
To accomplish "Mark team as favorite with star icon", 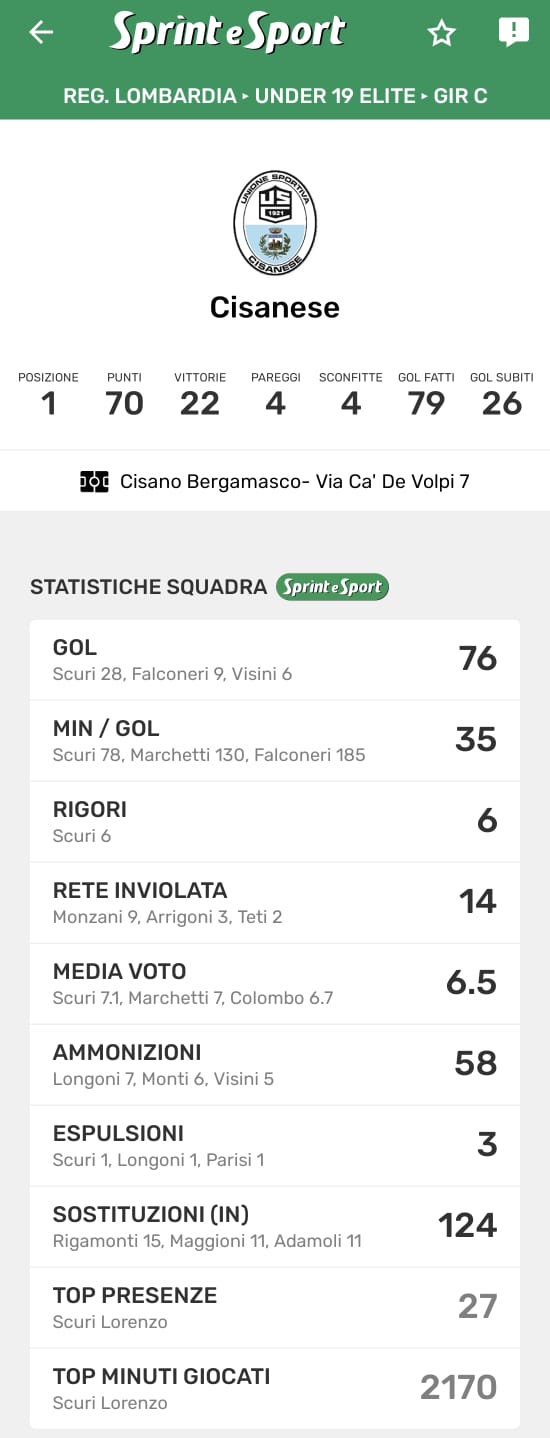I will 441,33.
